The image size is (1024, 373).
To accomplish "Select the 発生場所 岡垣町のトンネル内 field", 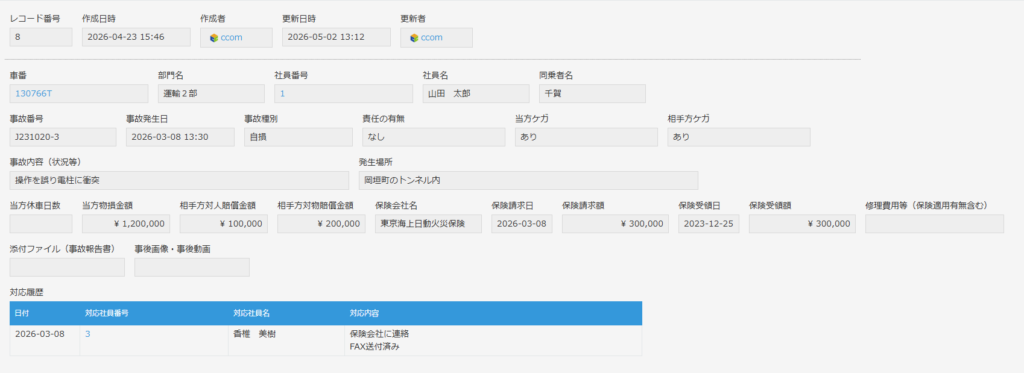I will tap(528, 180).
